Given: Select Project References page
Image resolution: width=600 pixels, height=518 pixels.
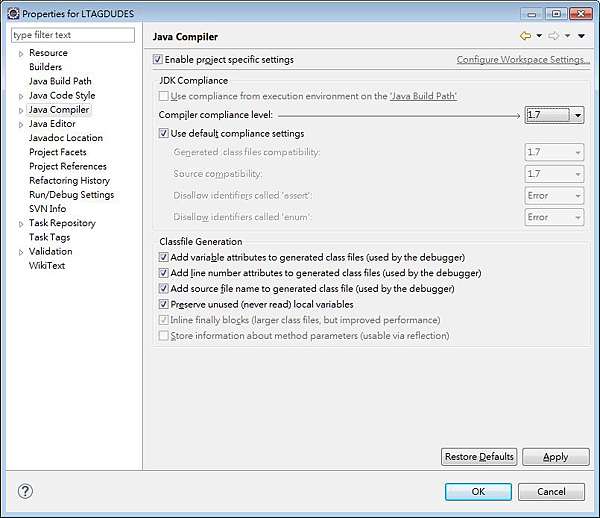Looking at the screenshot, I should (68, 166).
